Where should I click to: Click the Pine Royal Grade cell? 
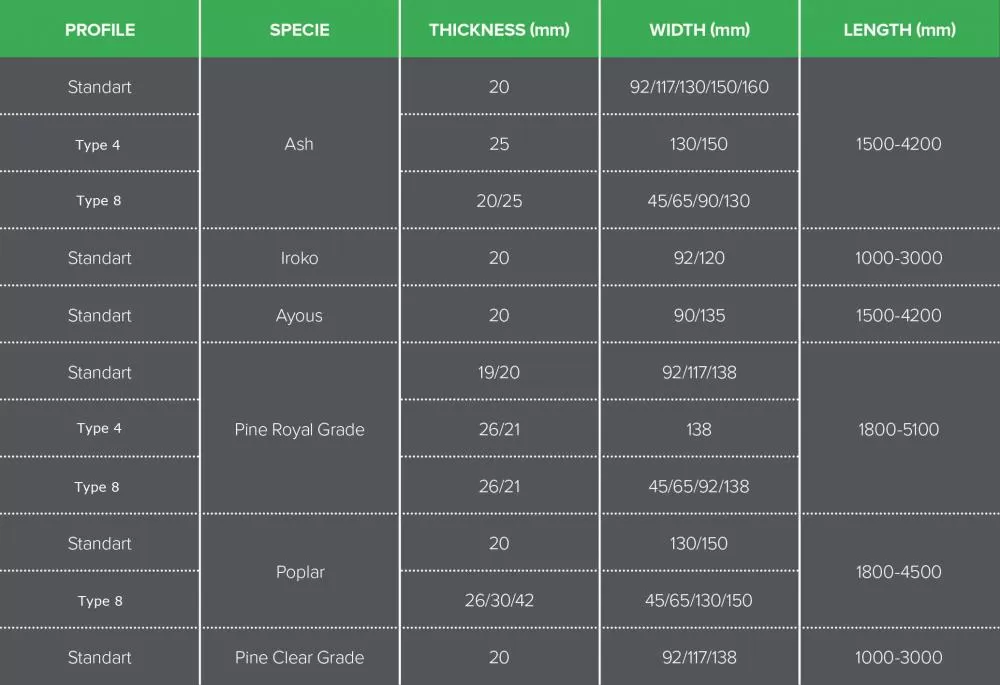click(299, 430)
